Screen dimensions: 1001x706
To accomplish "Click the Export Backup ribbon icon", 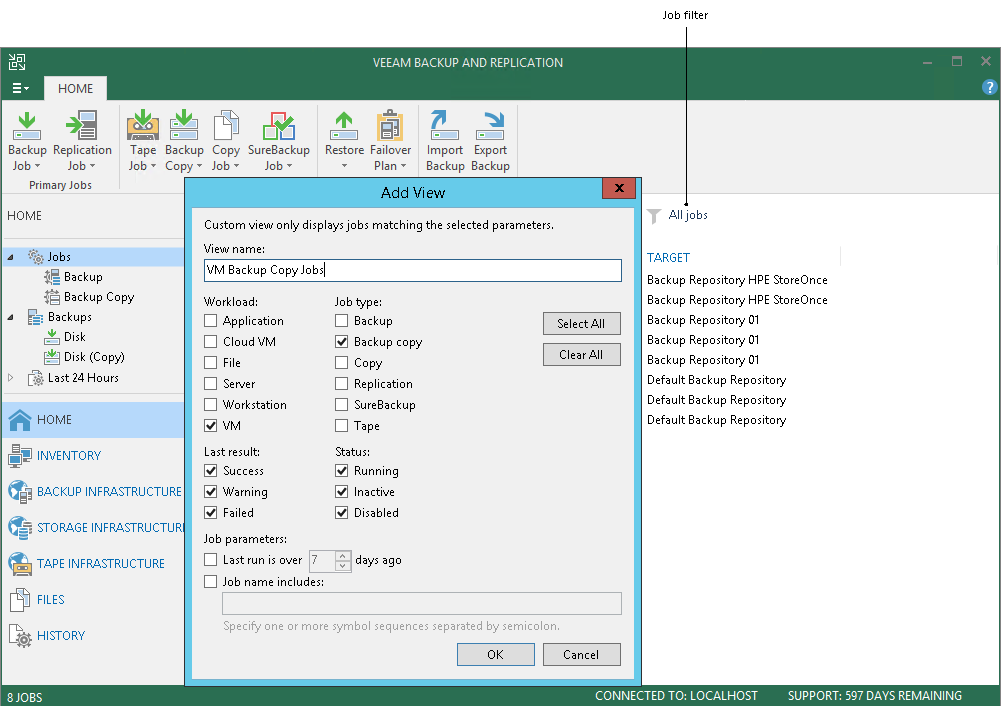I will pos(490,125).
